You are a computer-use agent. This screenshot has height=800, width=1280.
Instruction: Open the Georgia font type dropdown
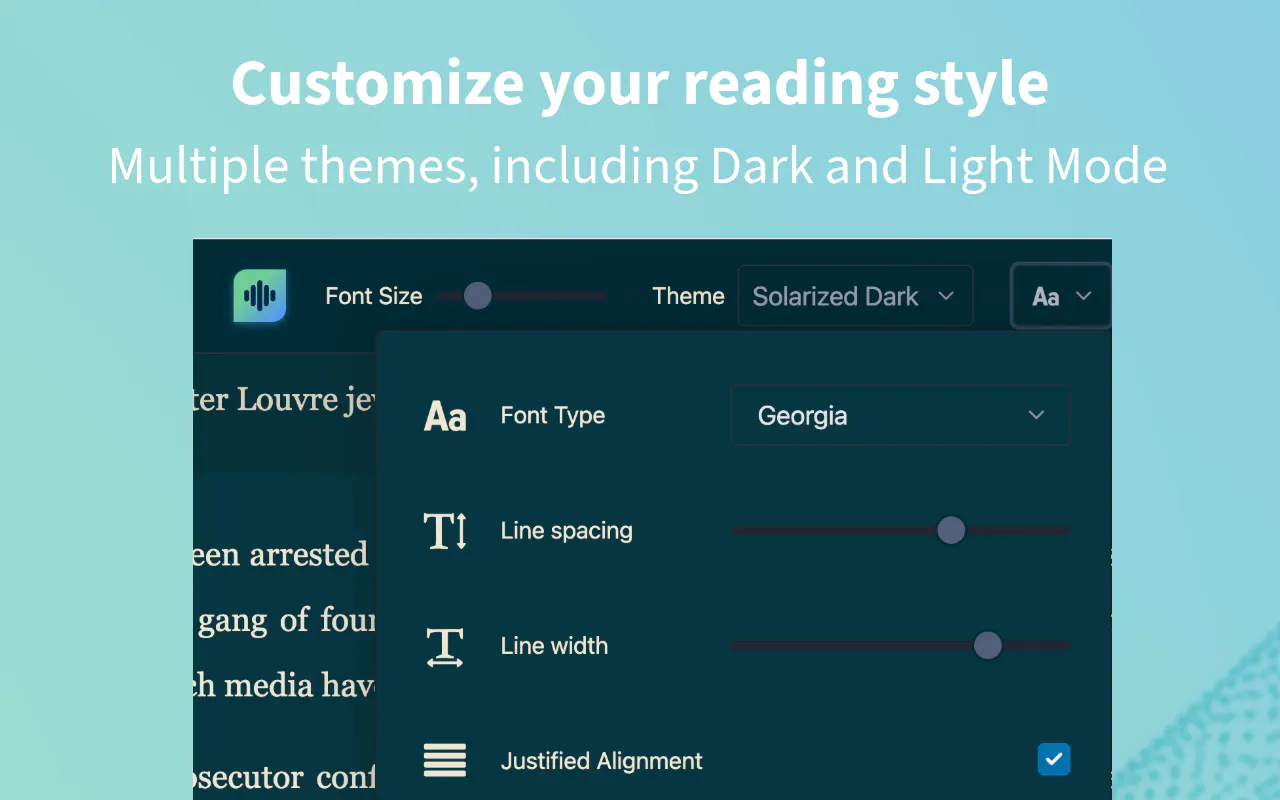point(900,415)
